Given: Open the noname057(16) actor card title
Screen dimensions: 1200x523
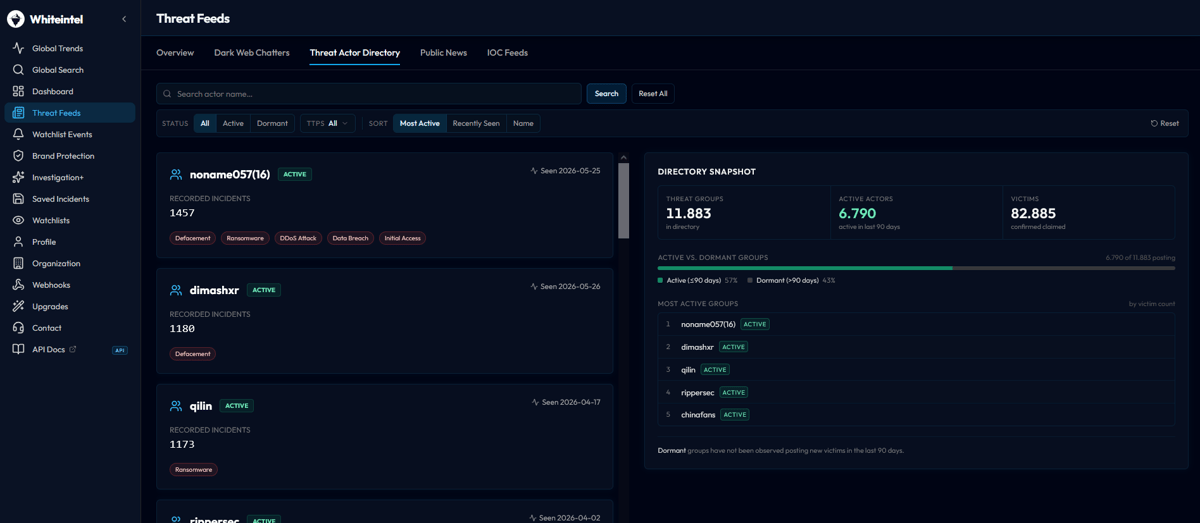Looking at the screenshot, I should pos(230,174).
